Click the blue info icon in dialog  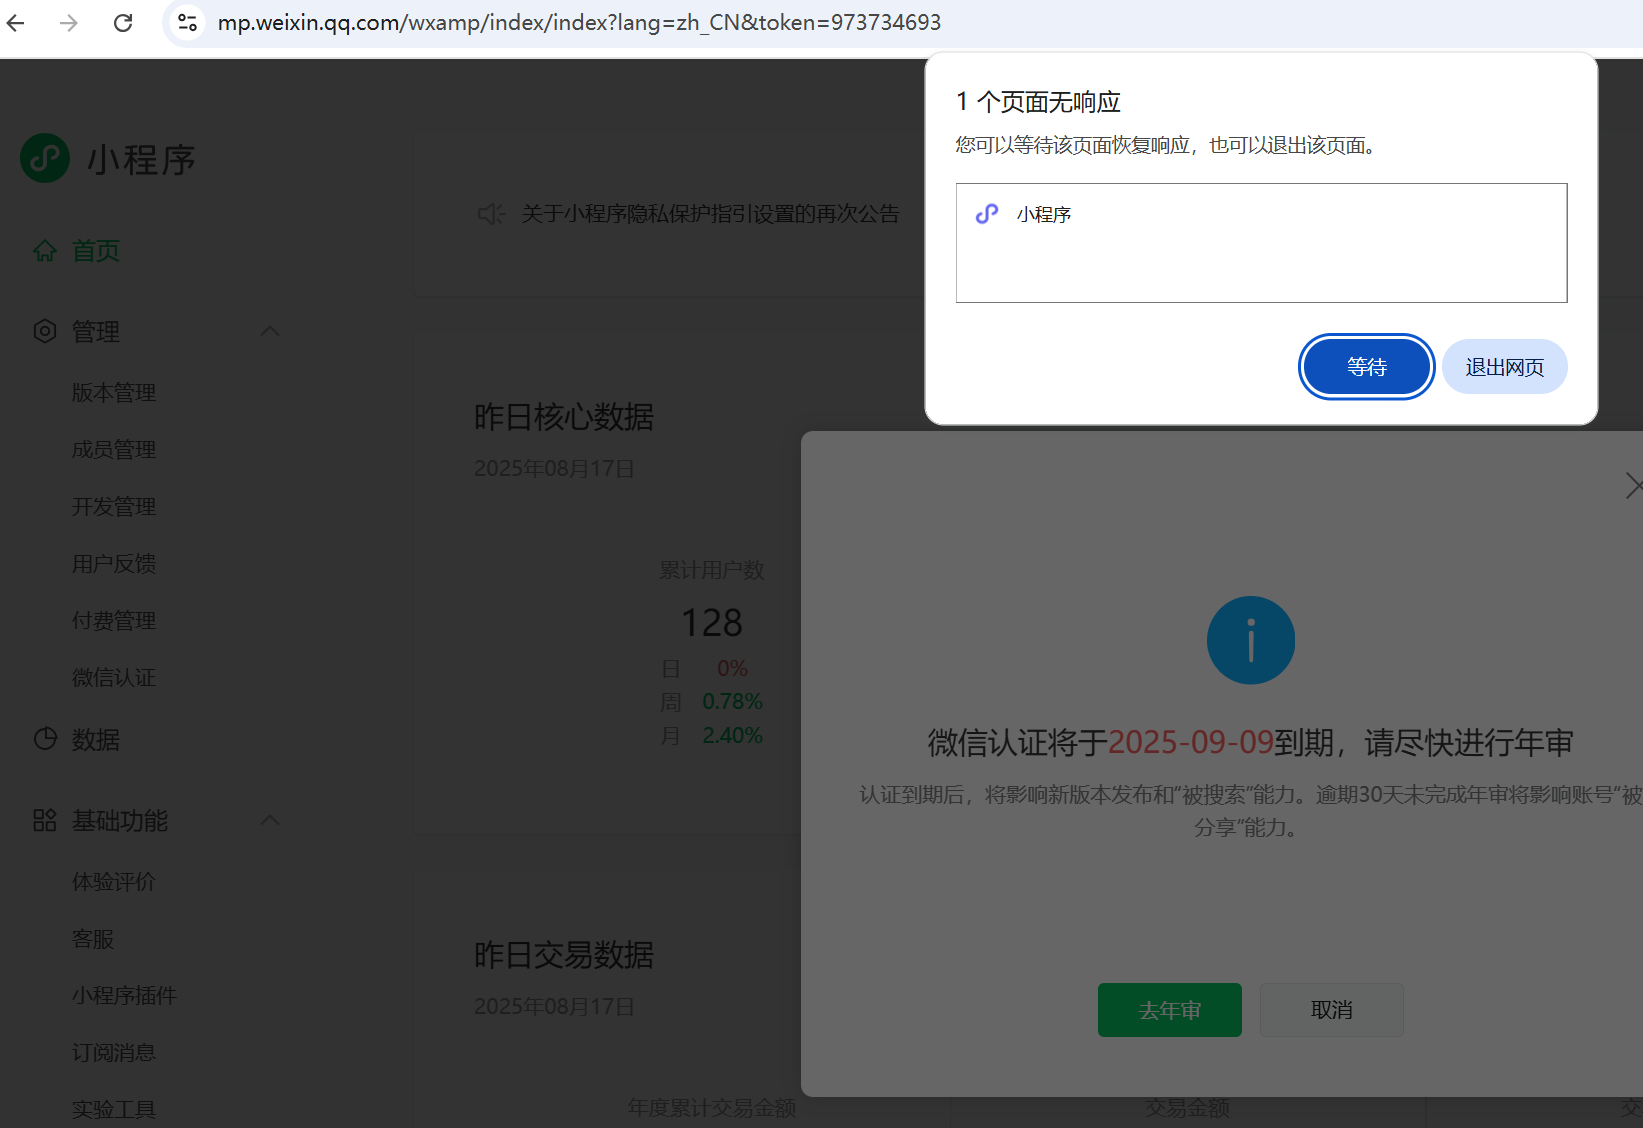tap(1251, 640)
